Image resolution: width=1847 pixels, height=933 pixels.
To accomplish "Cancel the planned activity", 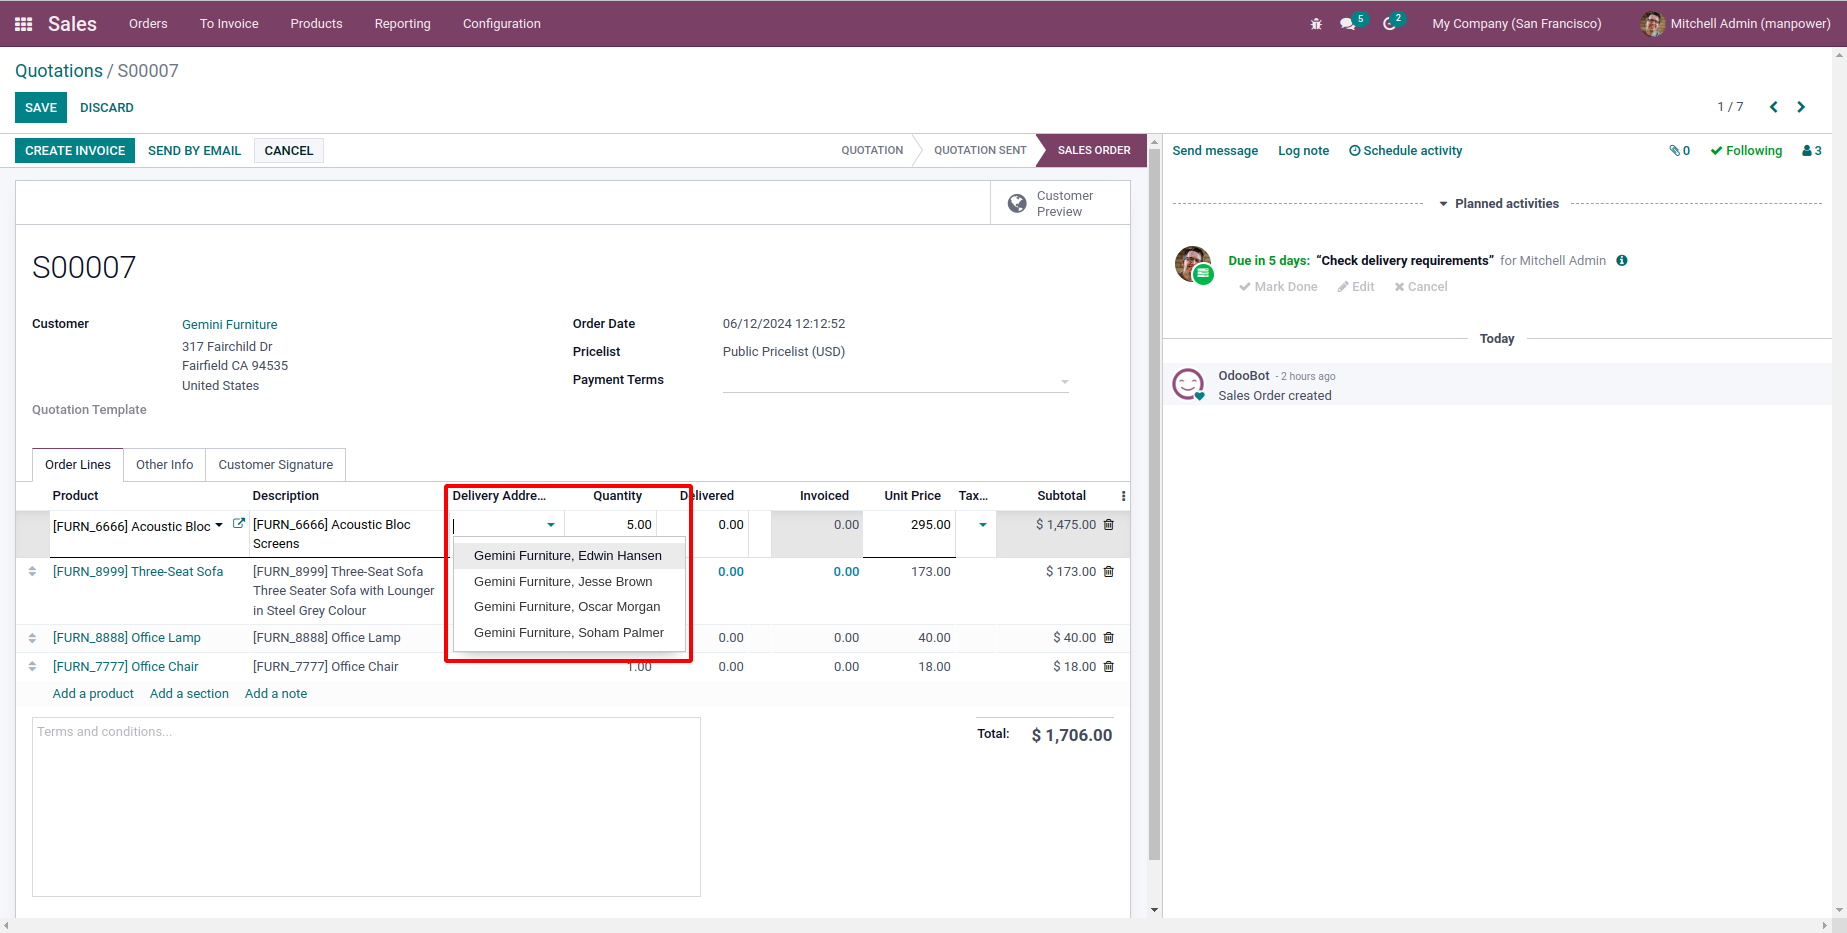I will click(1421, 287).
